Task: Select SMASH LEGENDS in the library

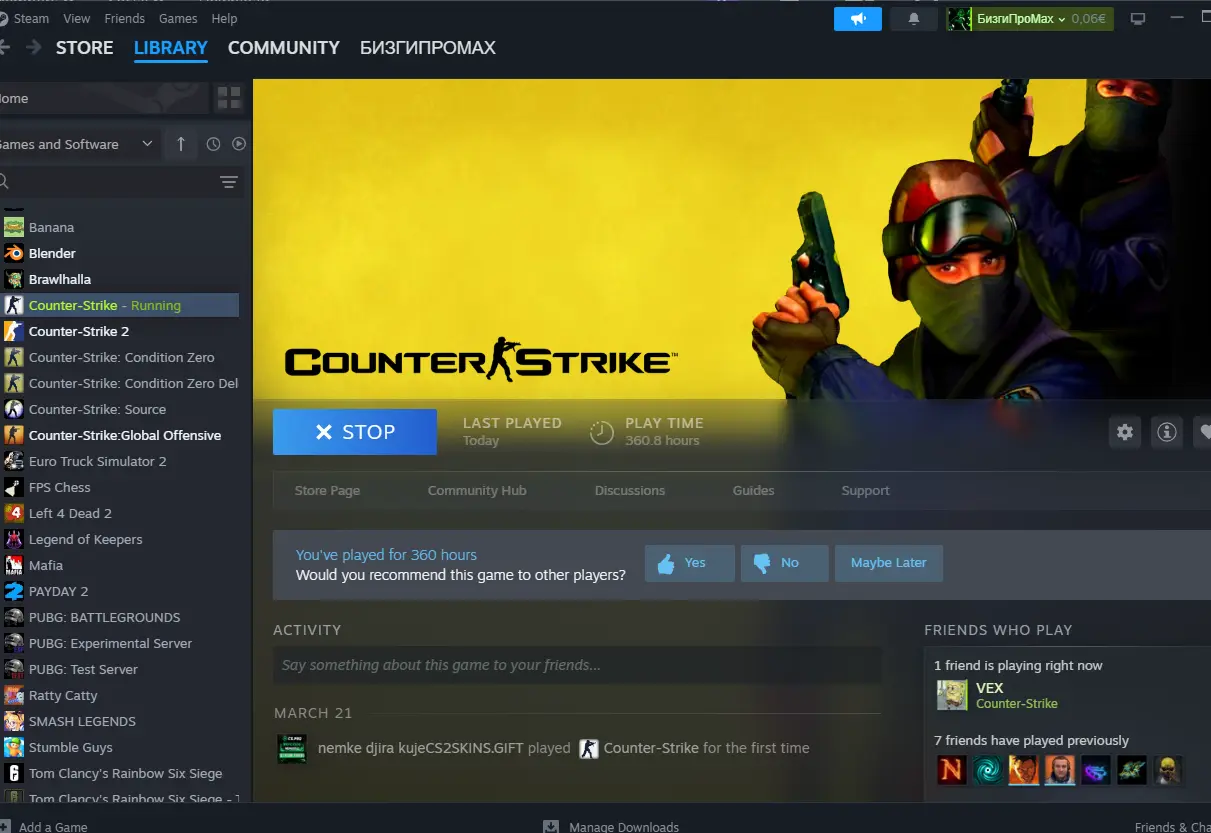Action: pyautogui.click(x=120, y=721)
